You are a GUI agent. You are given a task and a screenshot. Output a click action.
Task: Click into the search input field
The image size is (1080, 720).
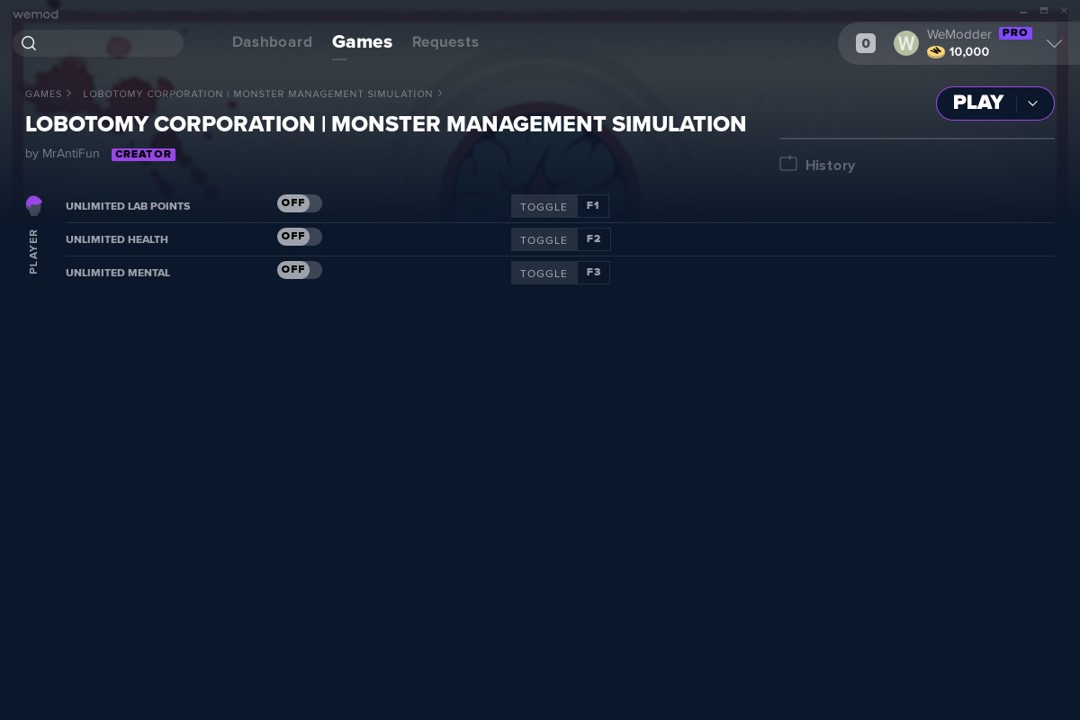coord(98,43)
